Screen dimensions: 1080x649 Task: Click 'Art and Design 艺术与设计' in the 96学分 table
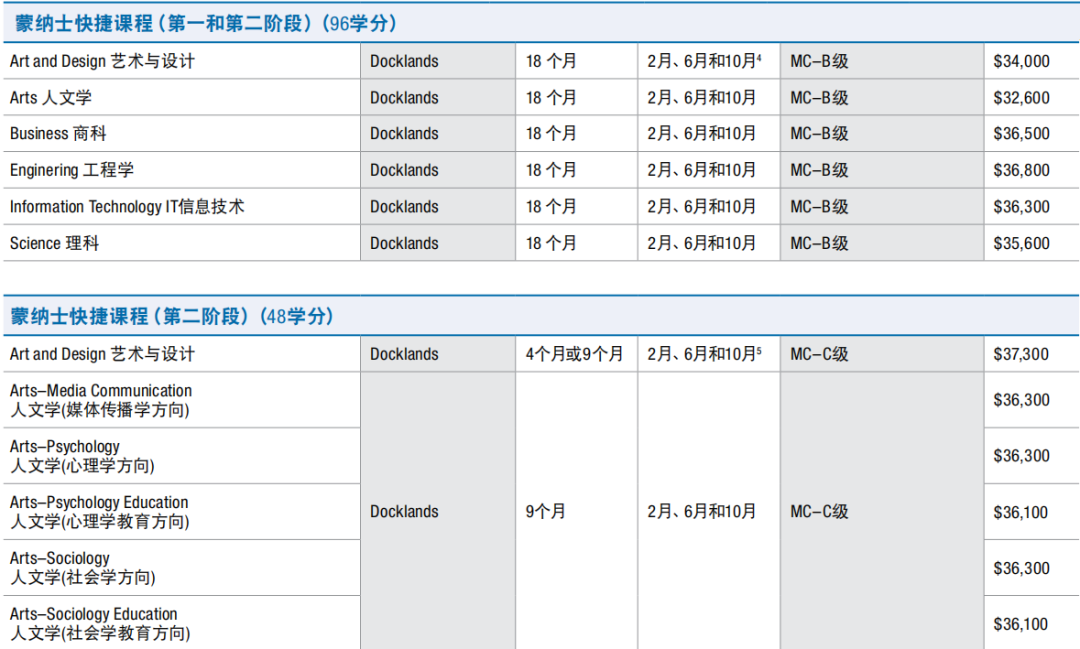click(x=102, y=61)
